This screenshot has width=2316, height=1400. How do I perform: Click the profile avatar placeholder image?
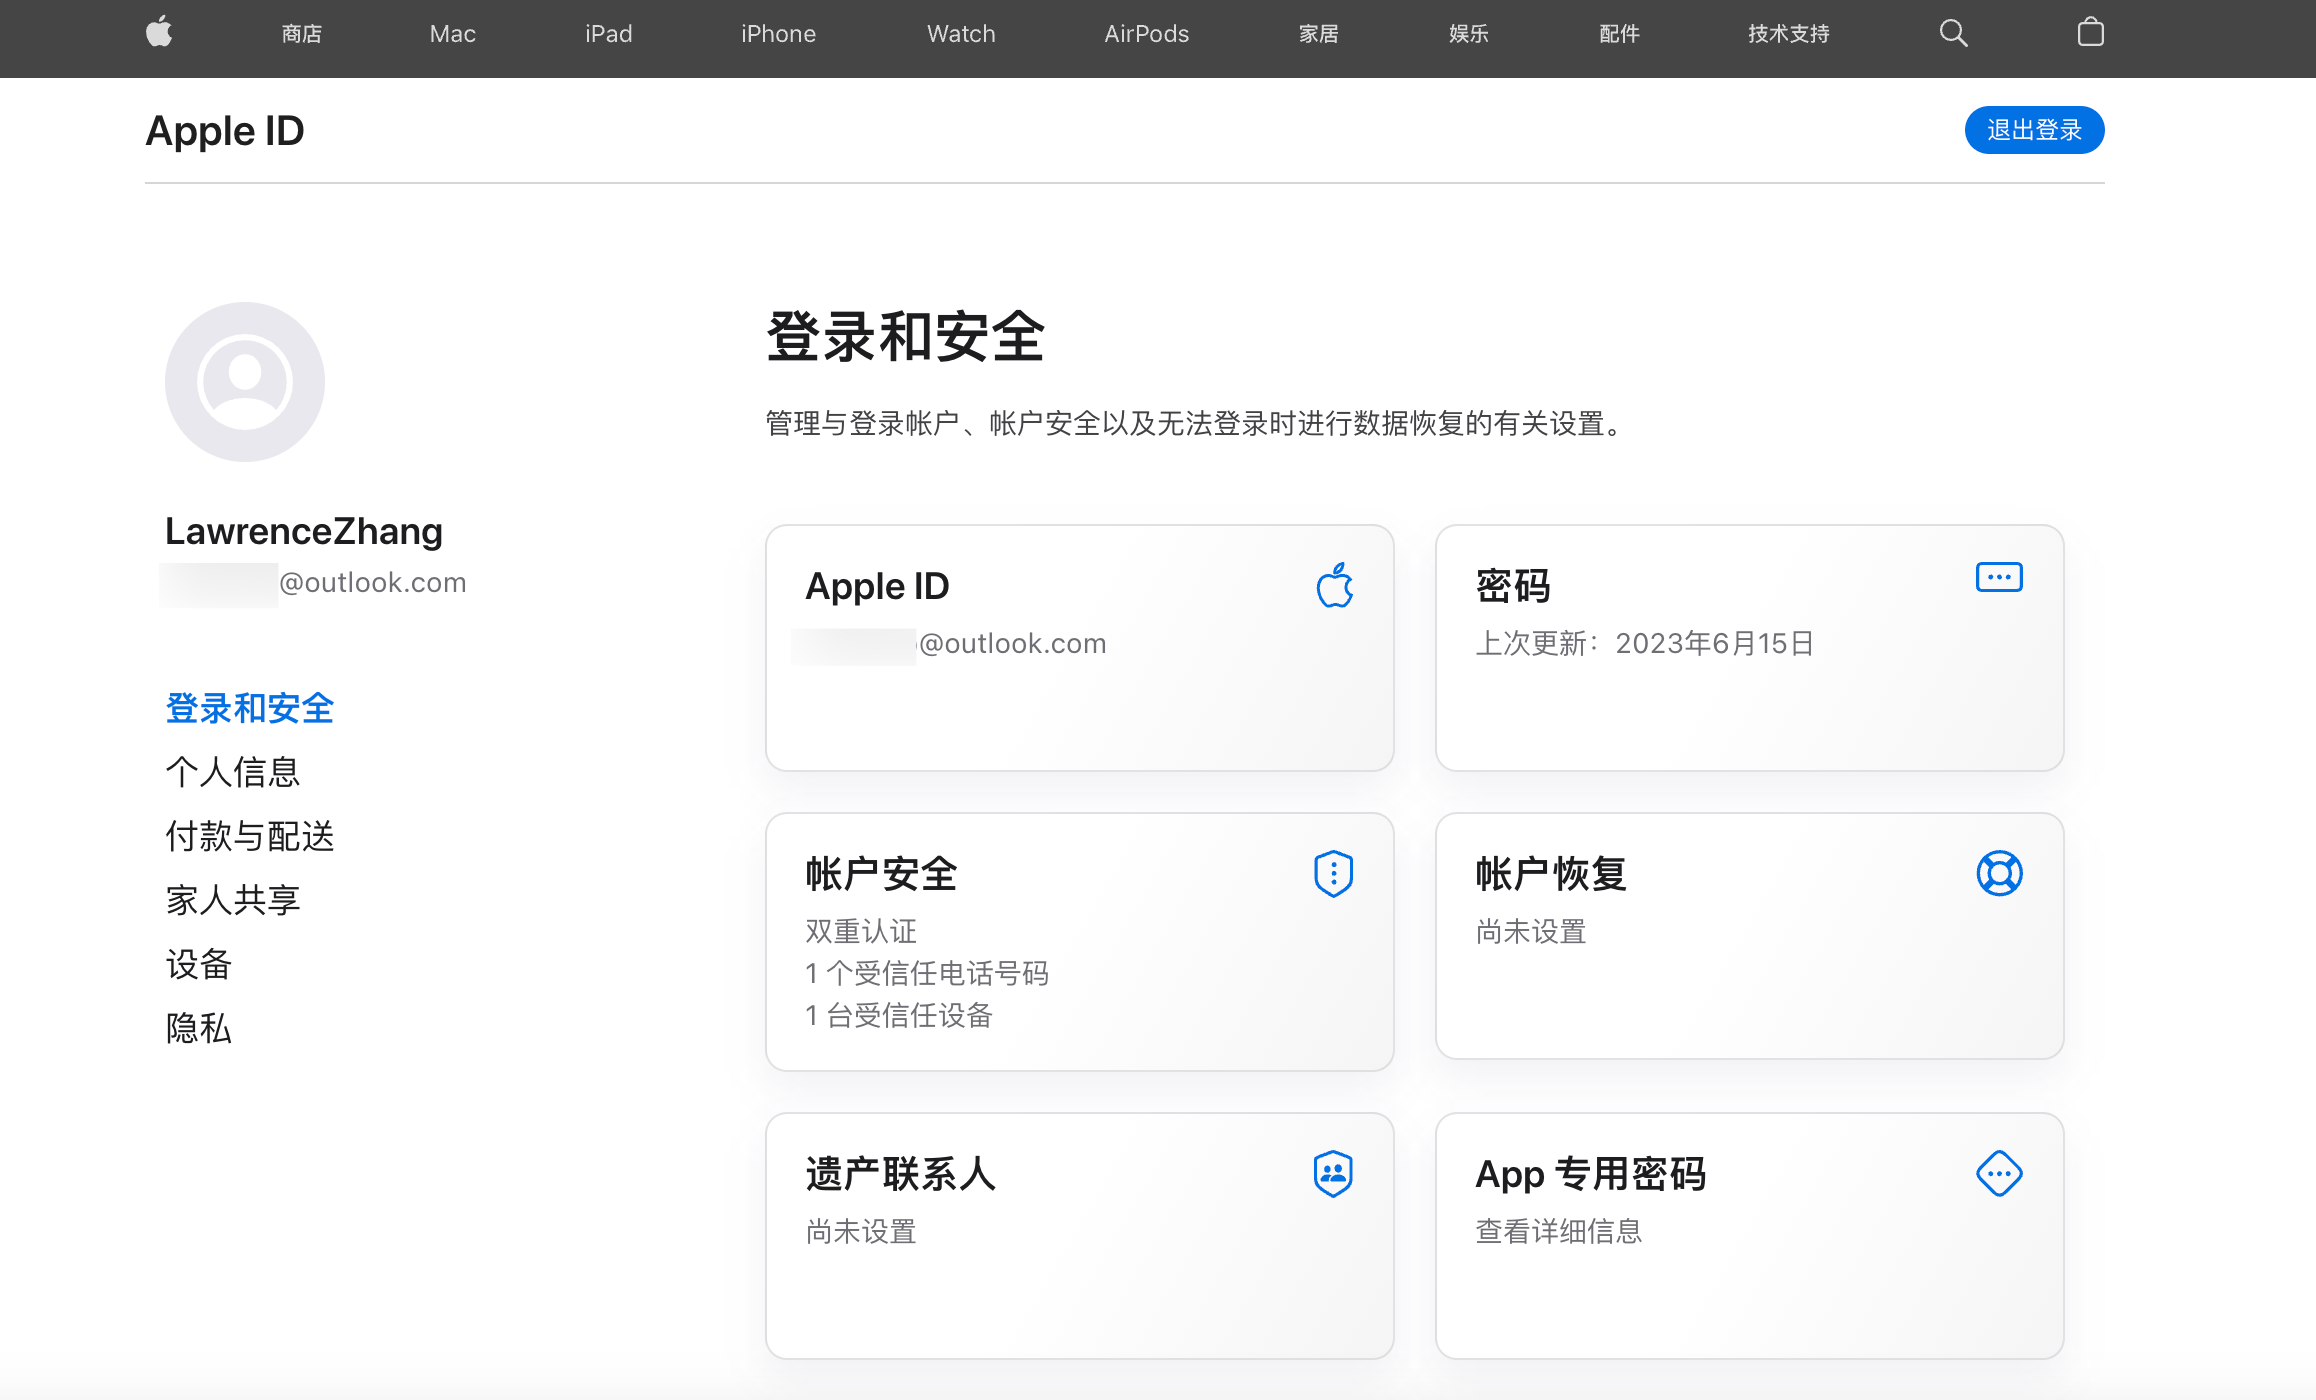click(x=245, y=382)
